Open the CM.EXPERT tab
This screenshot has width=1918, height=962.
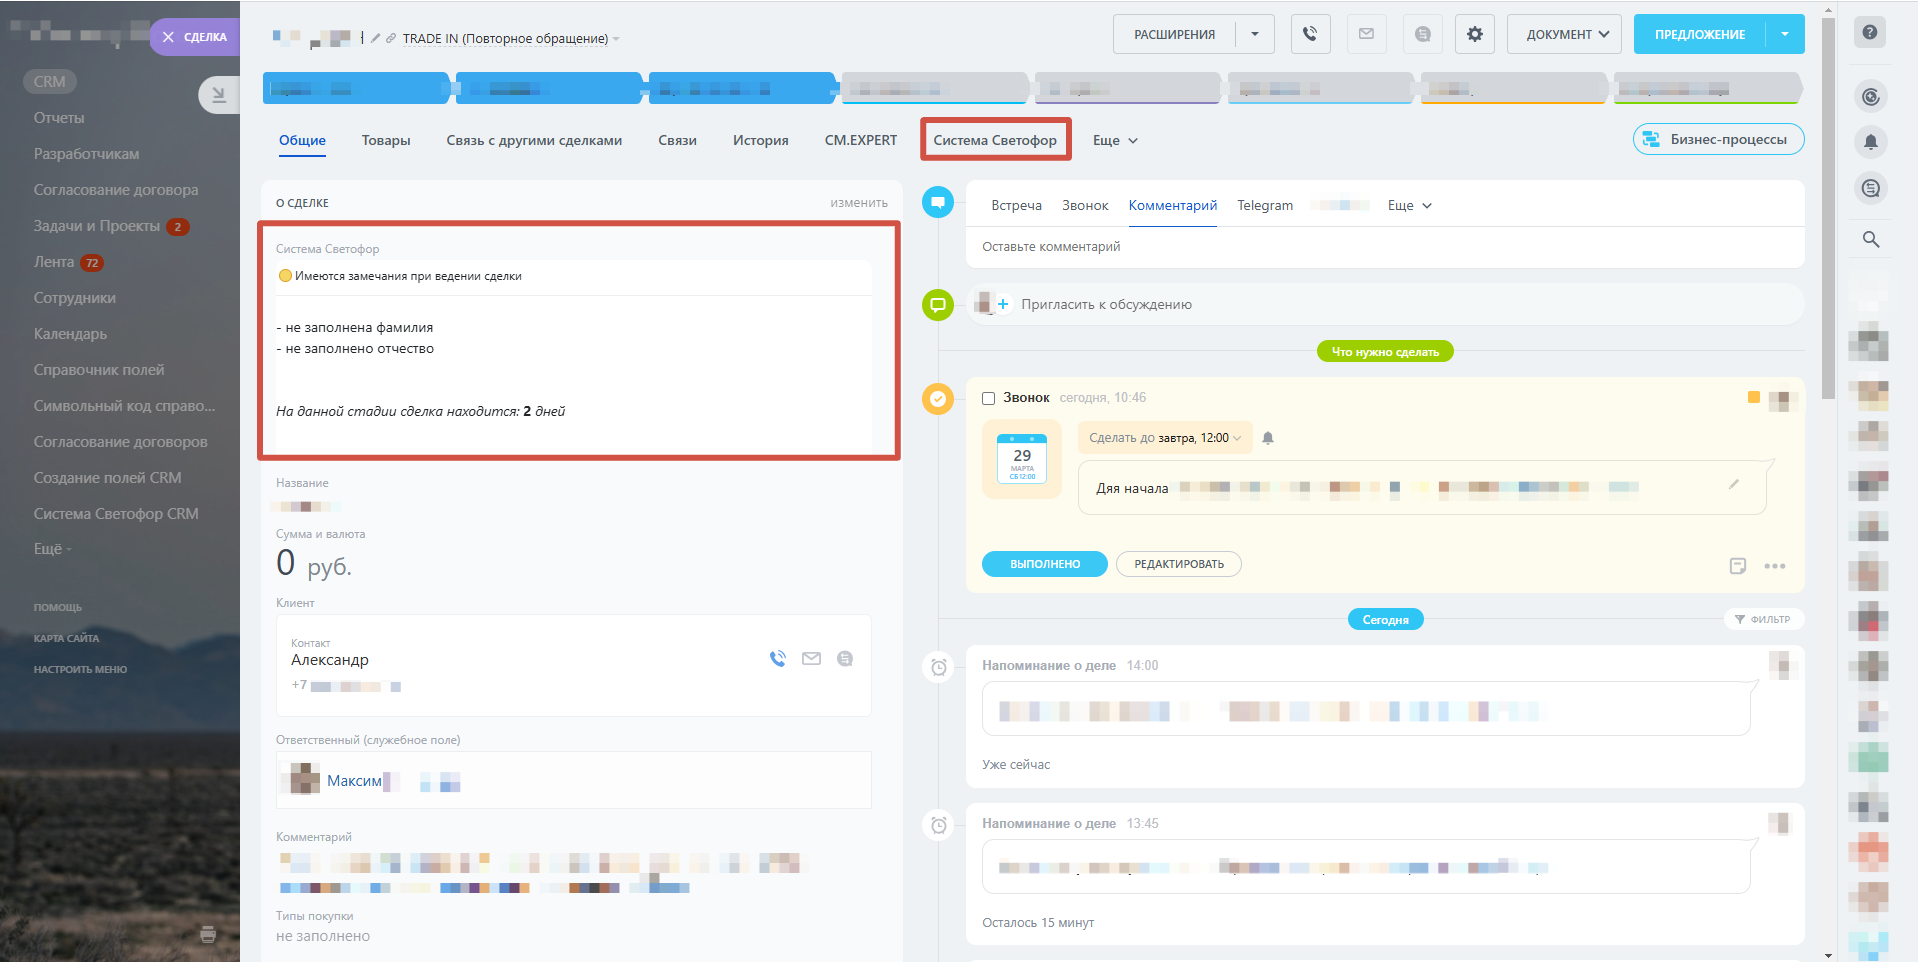(861, 140)
